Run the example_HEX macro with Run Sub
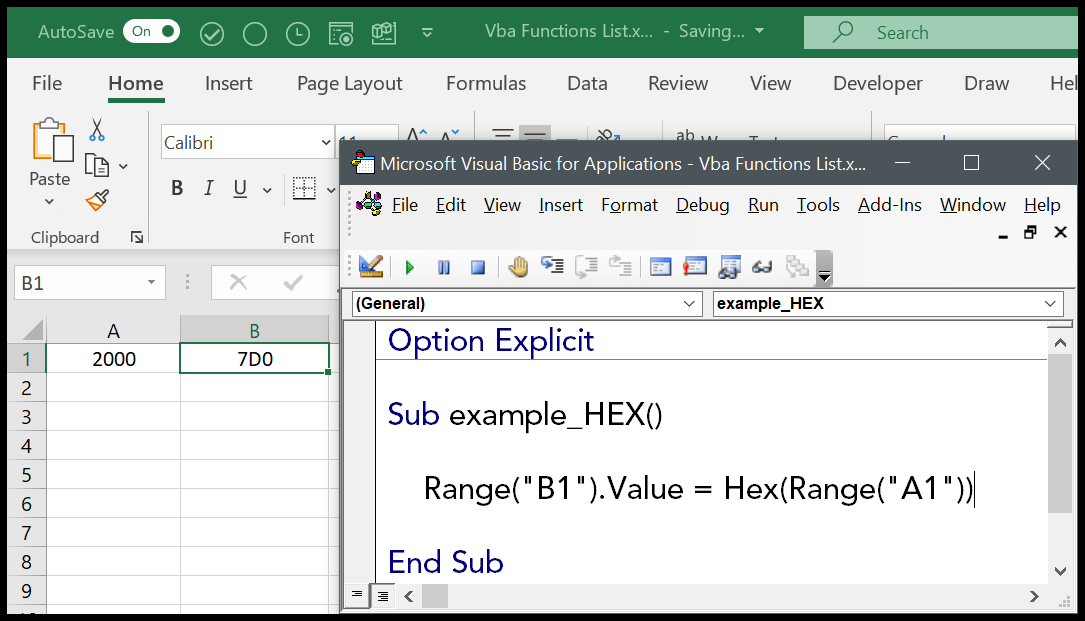 click(x=409, y=267)
